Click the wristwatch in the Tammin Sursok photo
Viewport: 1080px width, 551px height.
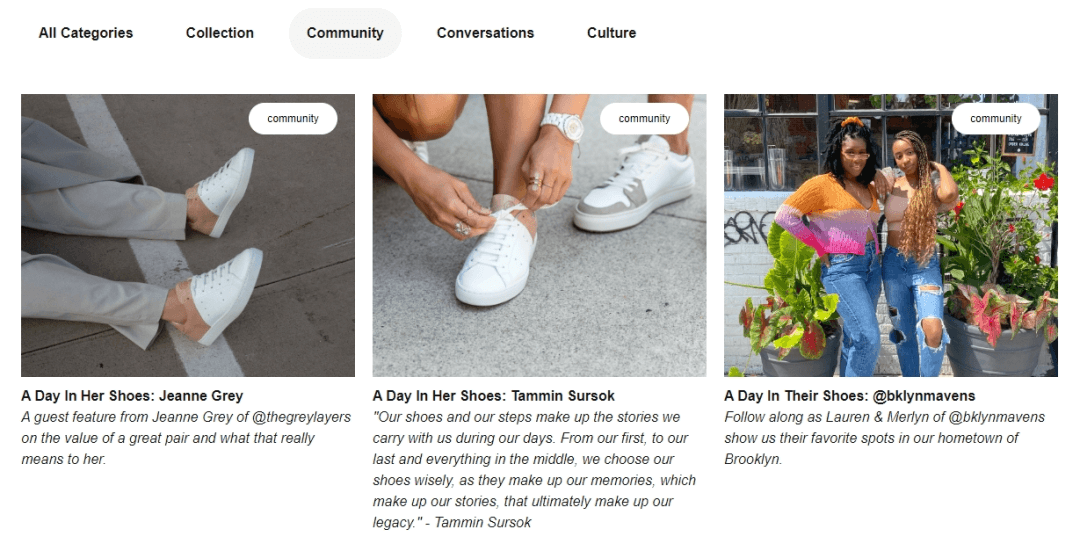563,126
